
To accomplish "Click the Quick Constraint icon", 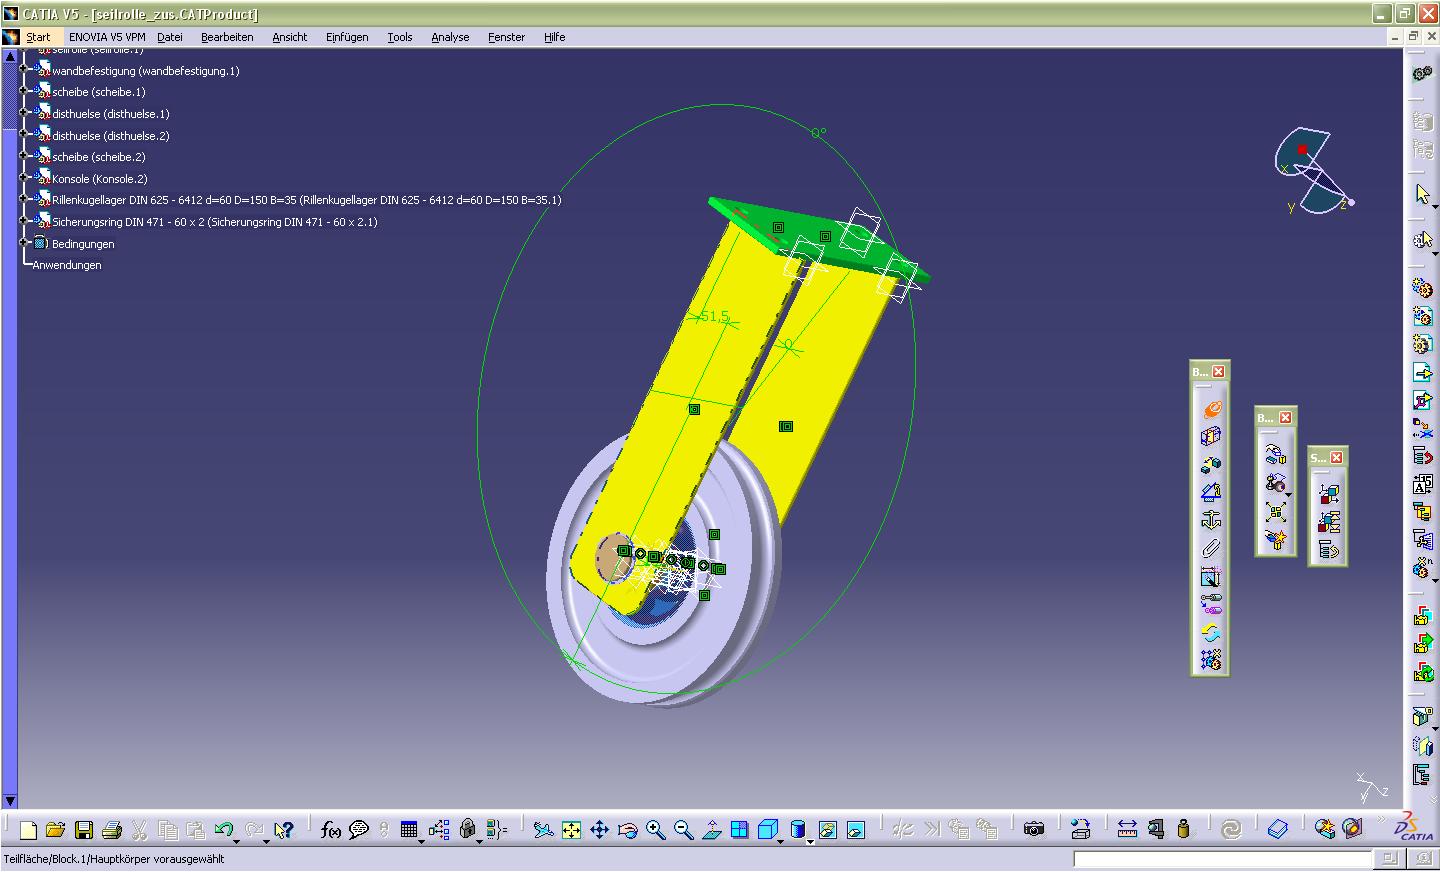I will 1211,576.
